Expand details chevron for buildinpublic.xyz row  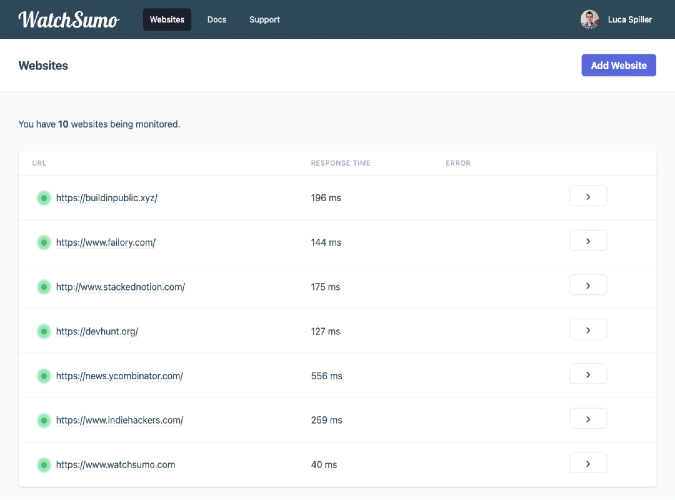588,196
